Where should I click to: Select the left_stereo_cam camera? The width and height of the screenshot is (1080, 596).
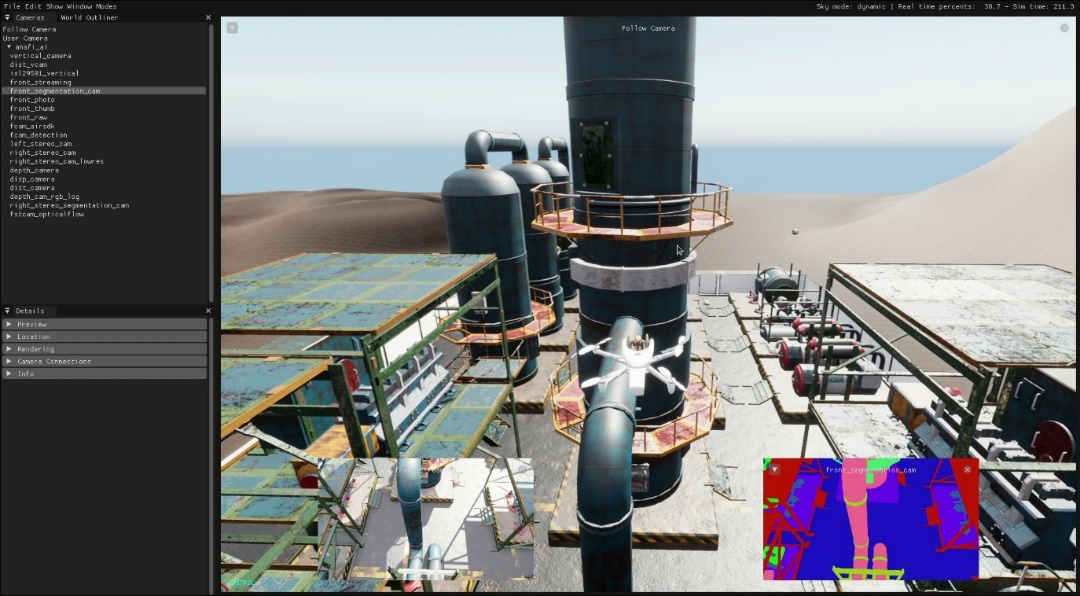pyautogui.click(x=36, y=143)
